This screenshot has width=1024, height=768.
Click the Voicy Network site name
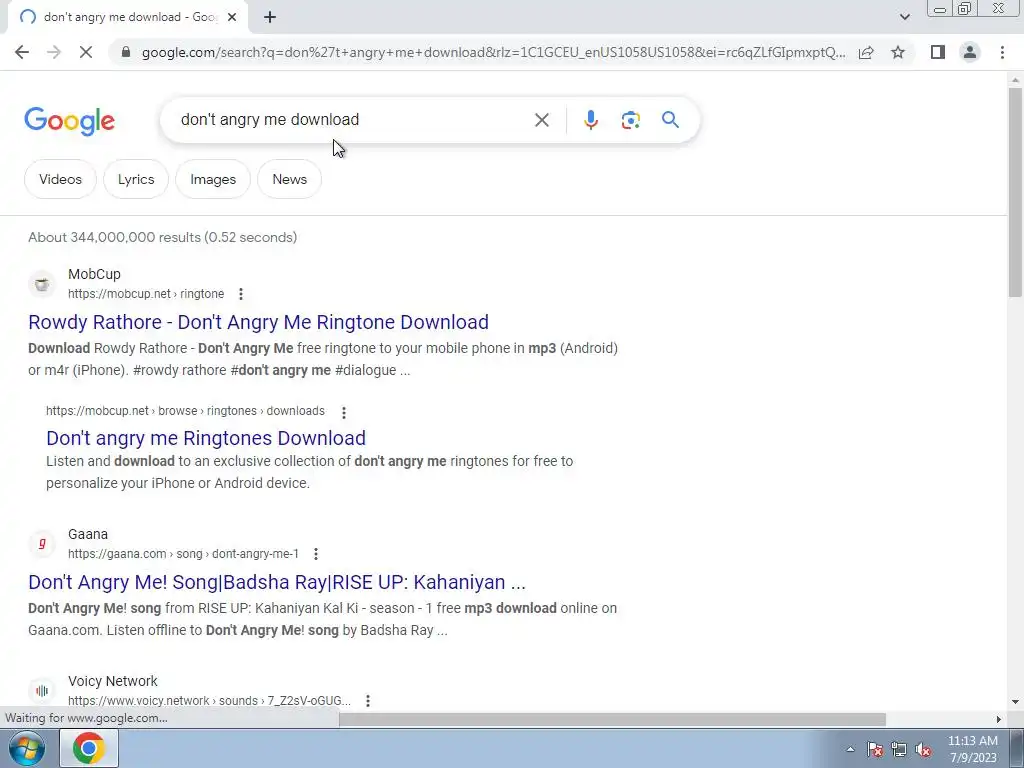click(x=112, y=681)
